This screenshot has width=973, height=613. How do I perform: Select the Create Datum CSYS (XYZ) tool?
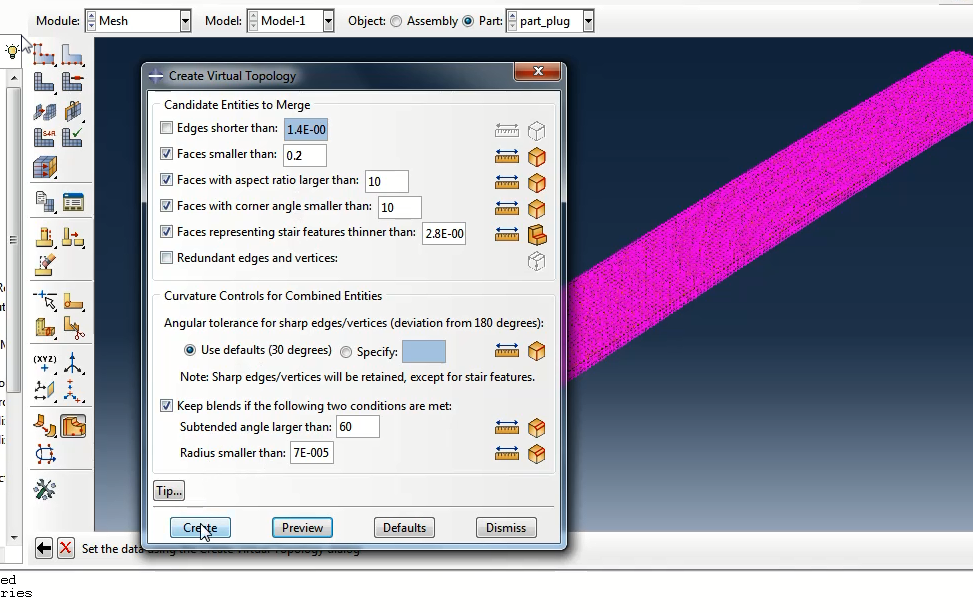[44, 364]
